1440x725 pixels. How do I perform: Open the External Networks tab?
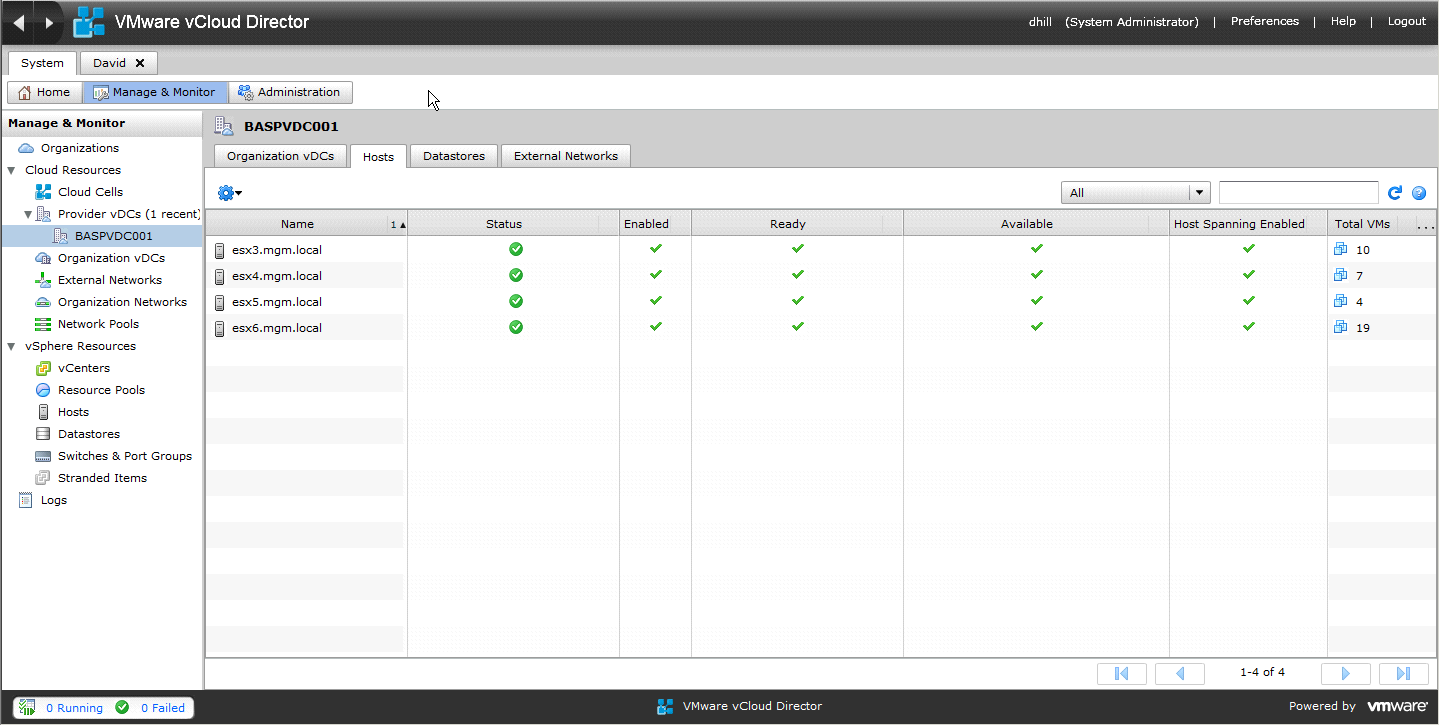tap(566, 156)
